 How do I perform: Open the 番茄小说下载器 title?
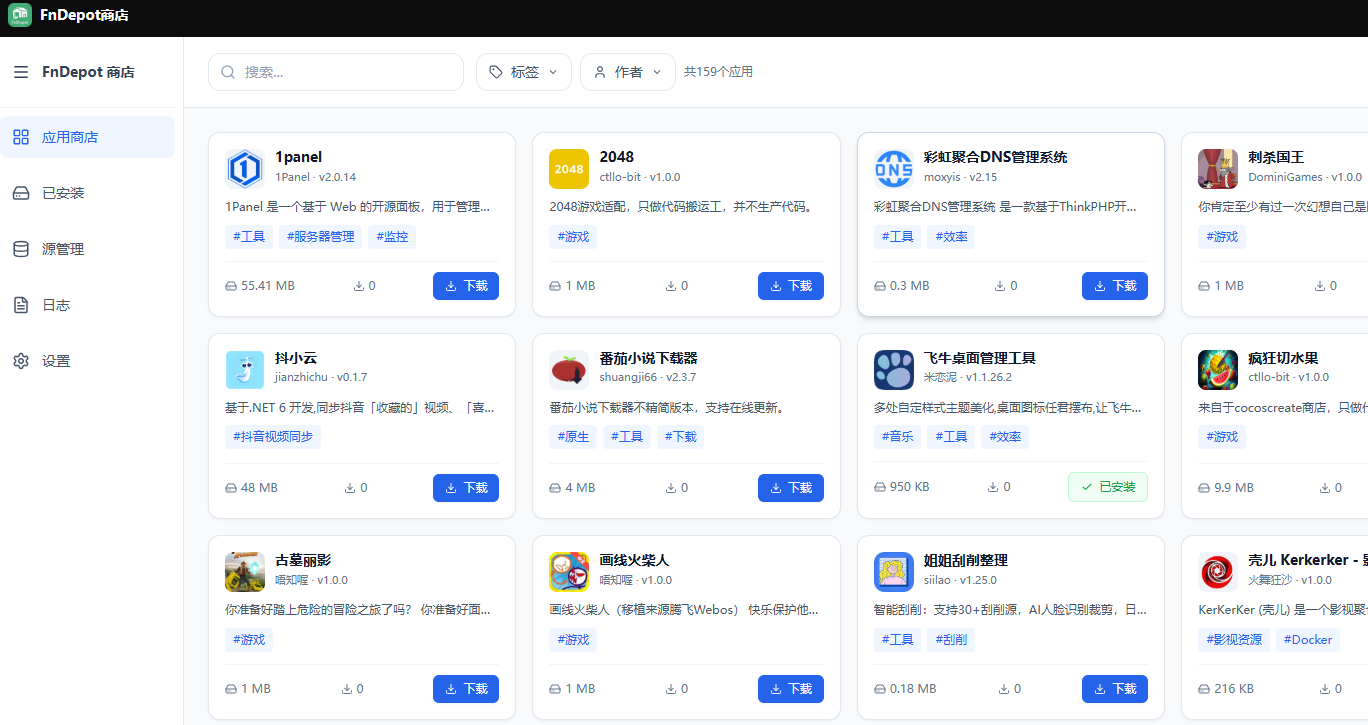tap(649, 358)
